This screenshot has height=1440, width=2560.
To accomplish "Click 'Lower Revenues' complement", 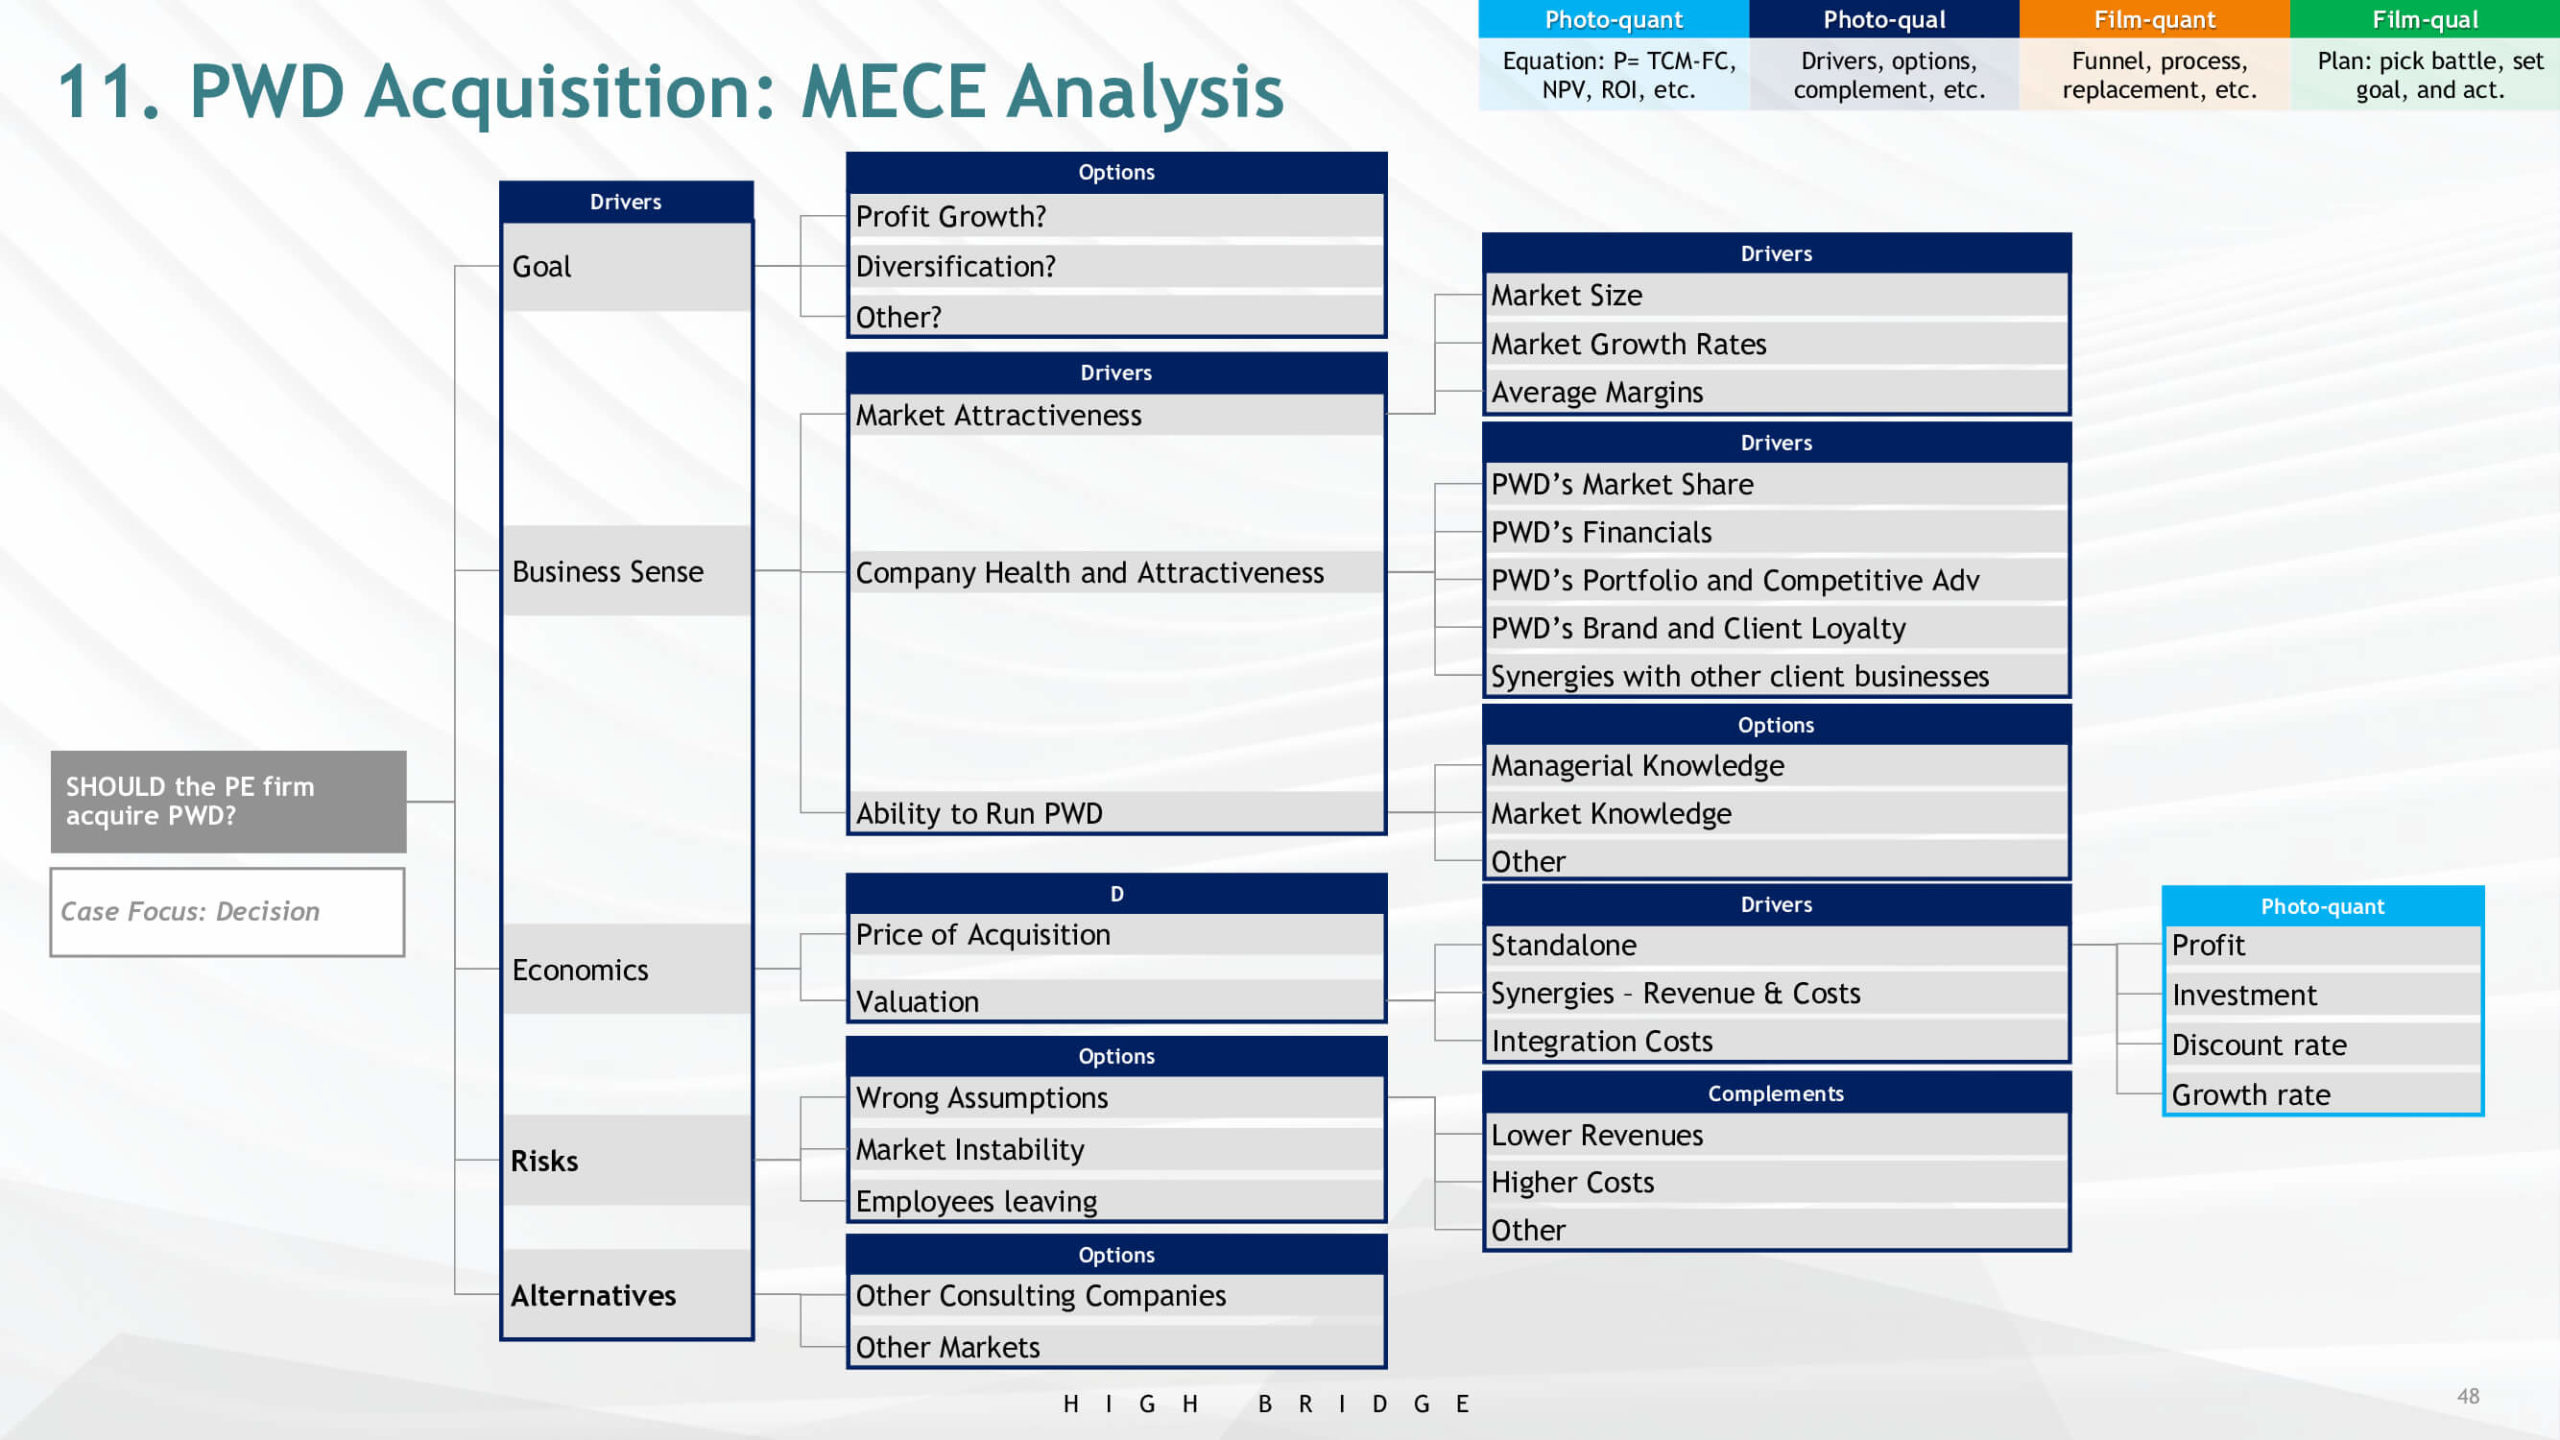I will (1776, 1135).
